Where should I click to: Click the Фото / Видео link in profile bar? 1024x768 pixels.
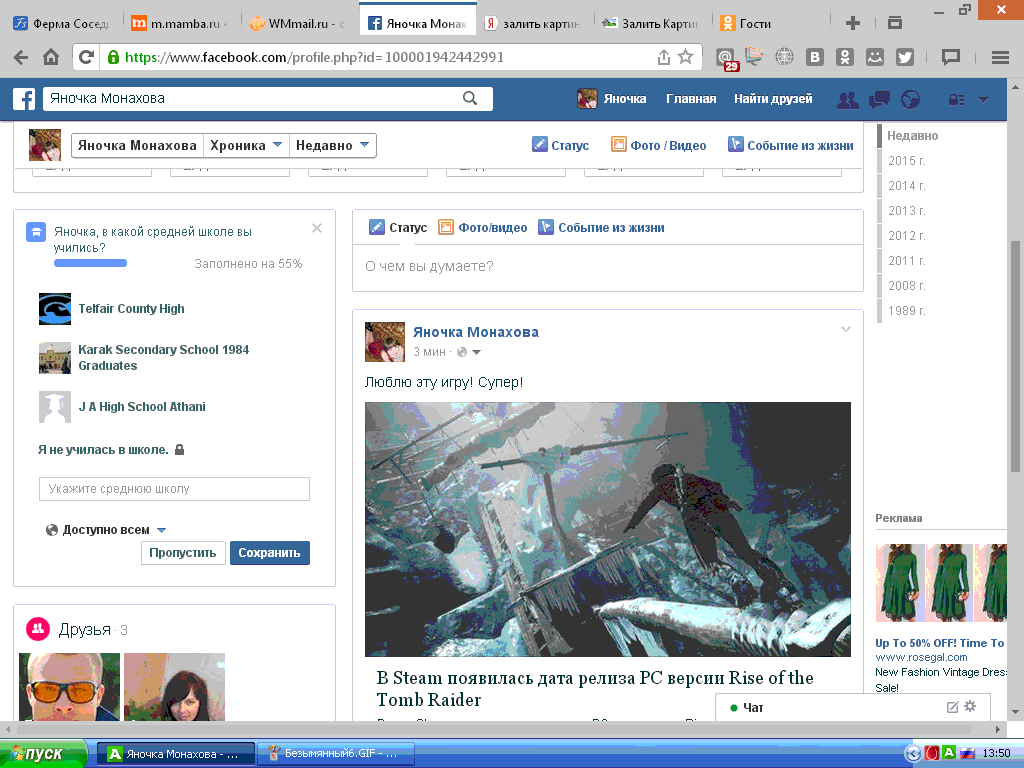tap(658, 145)
